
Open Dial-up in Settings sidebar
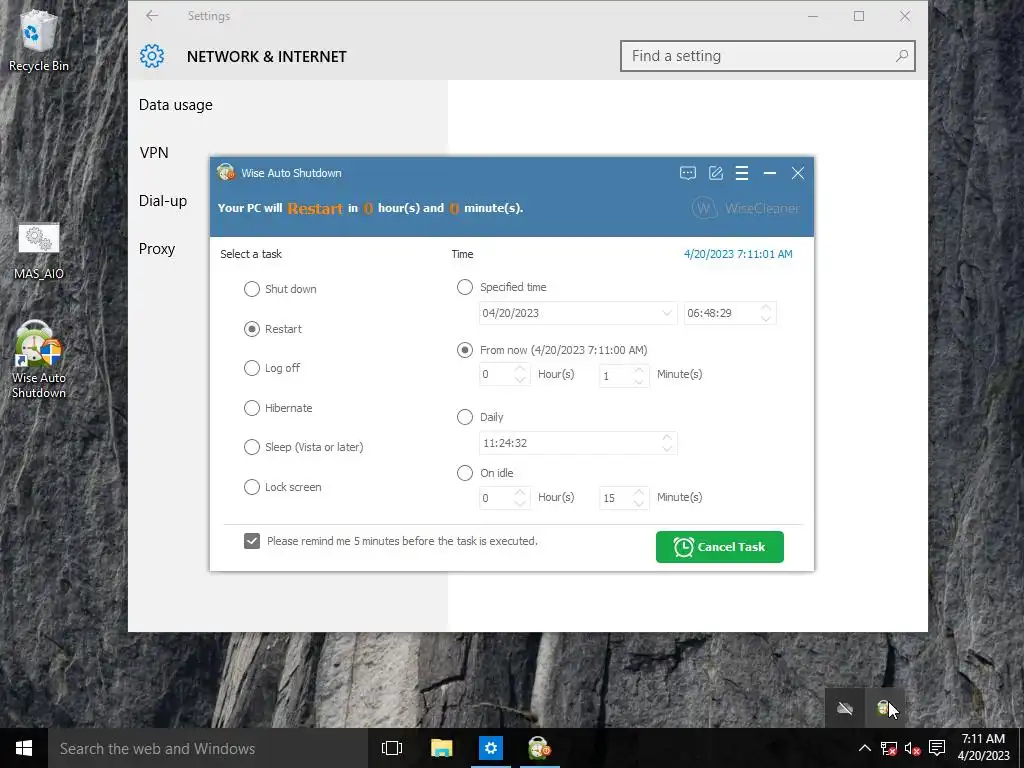pyautogui.click(x=163, y=201)
